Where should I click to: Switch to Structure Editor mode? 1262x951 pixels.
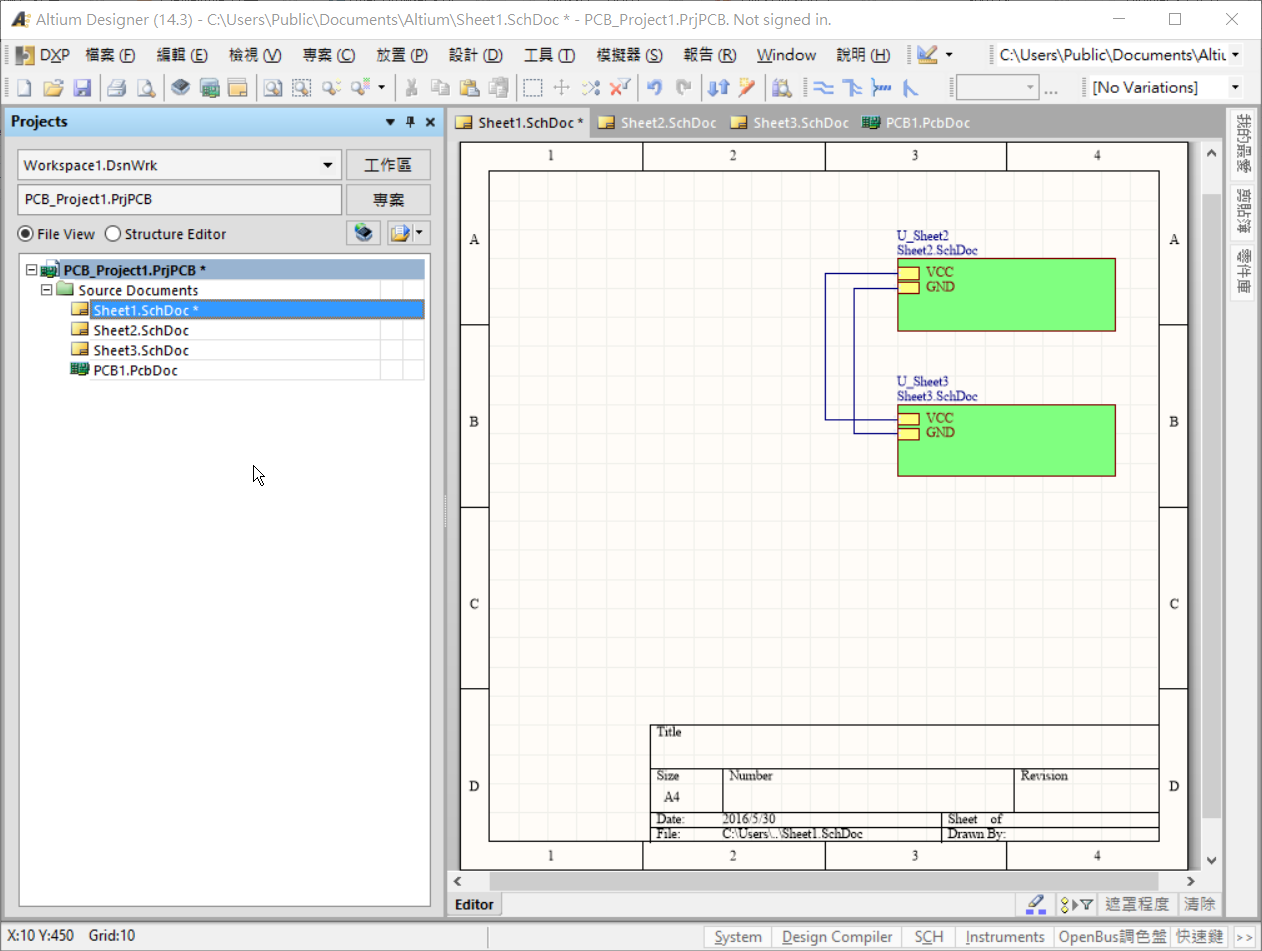[111, 234]
